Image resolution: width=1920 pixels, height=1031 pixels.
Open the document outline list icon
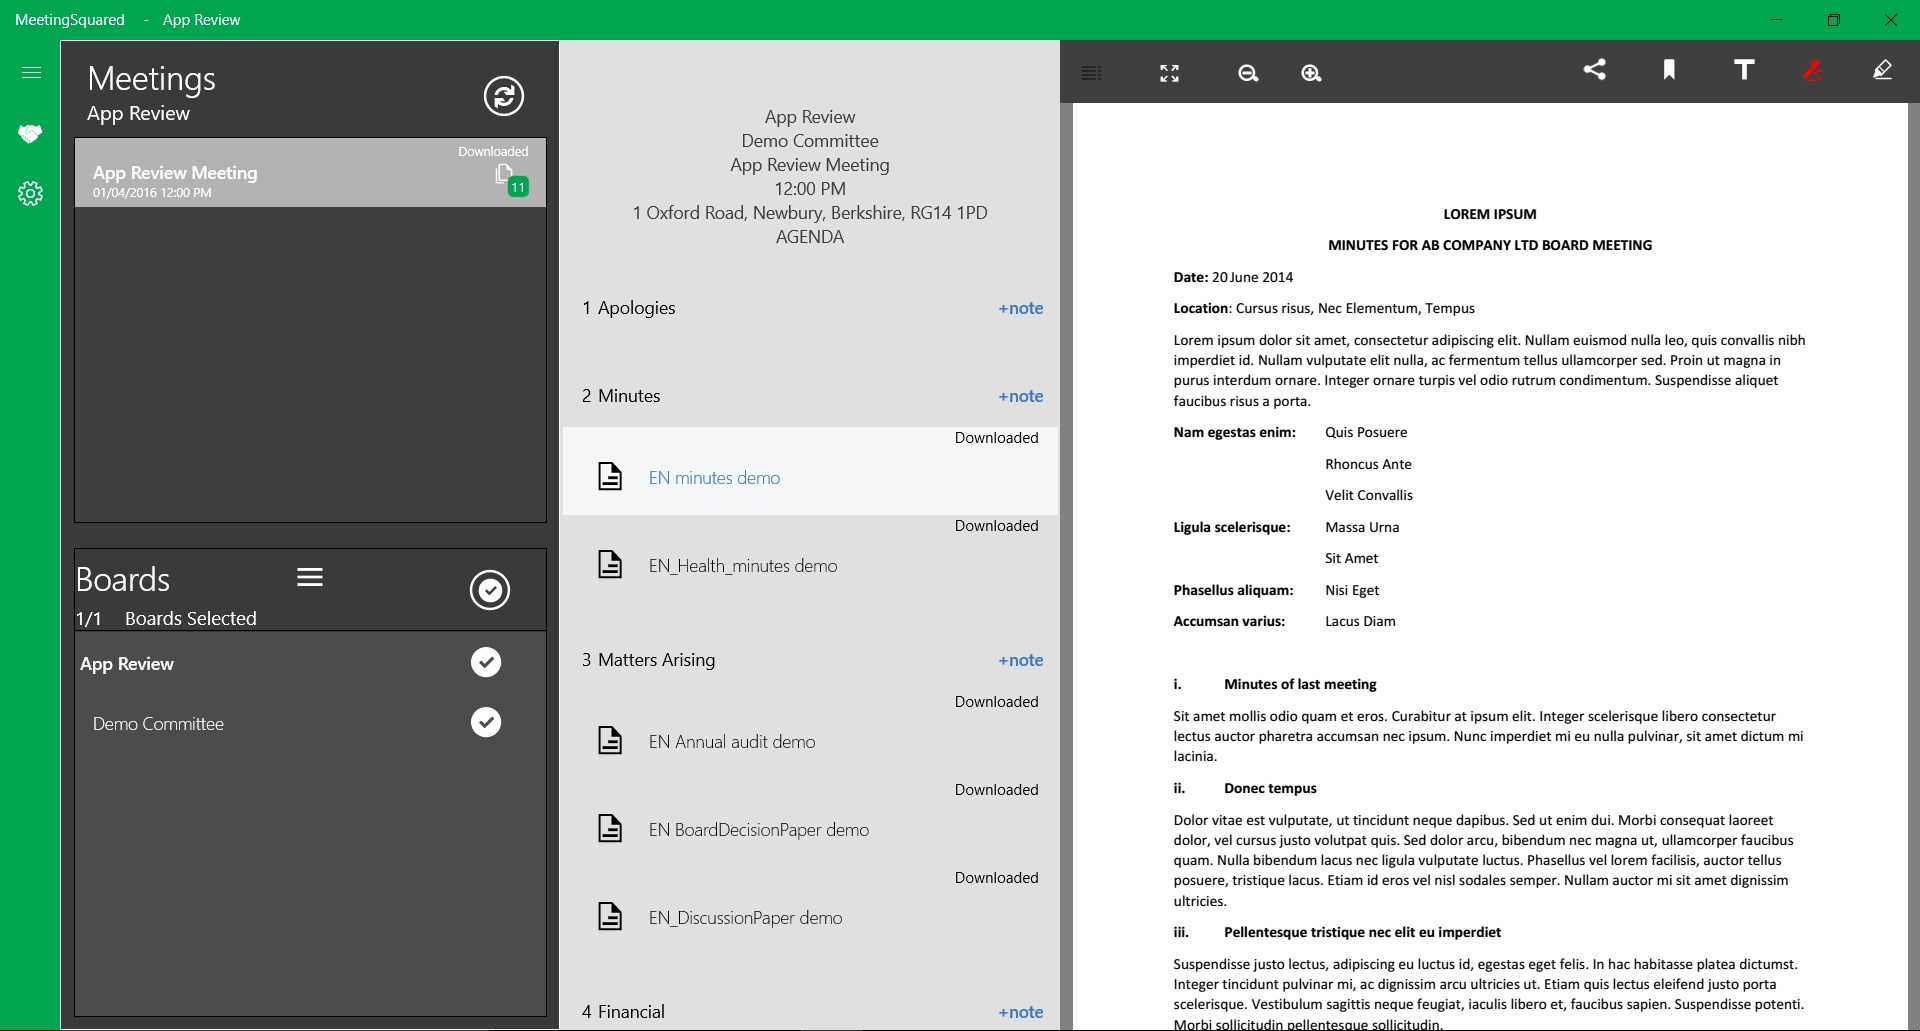pyautogui.click(x=1092, y=73)
